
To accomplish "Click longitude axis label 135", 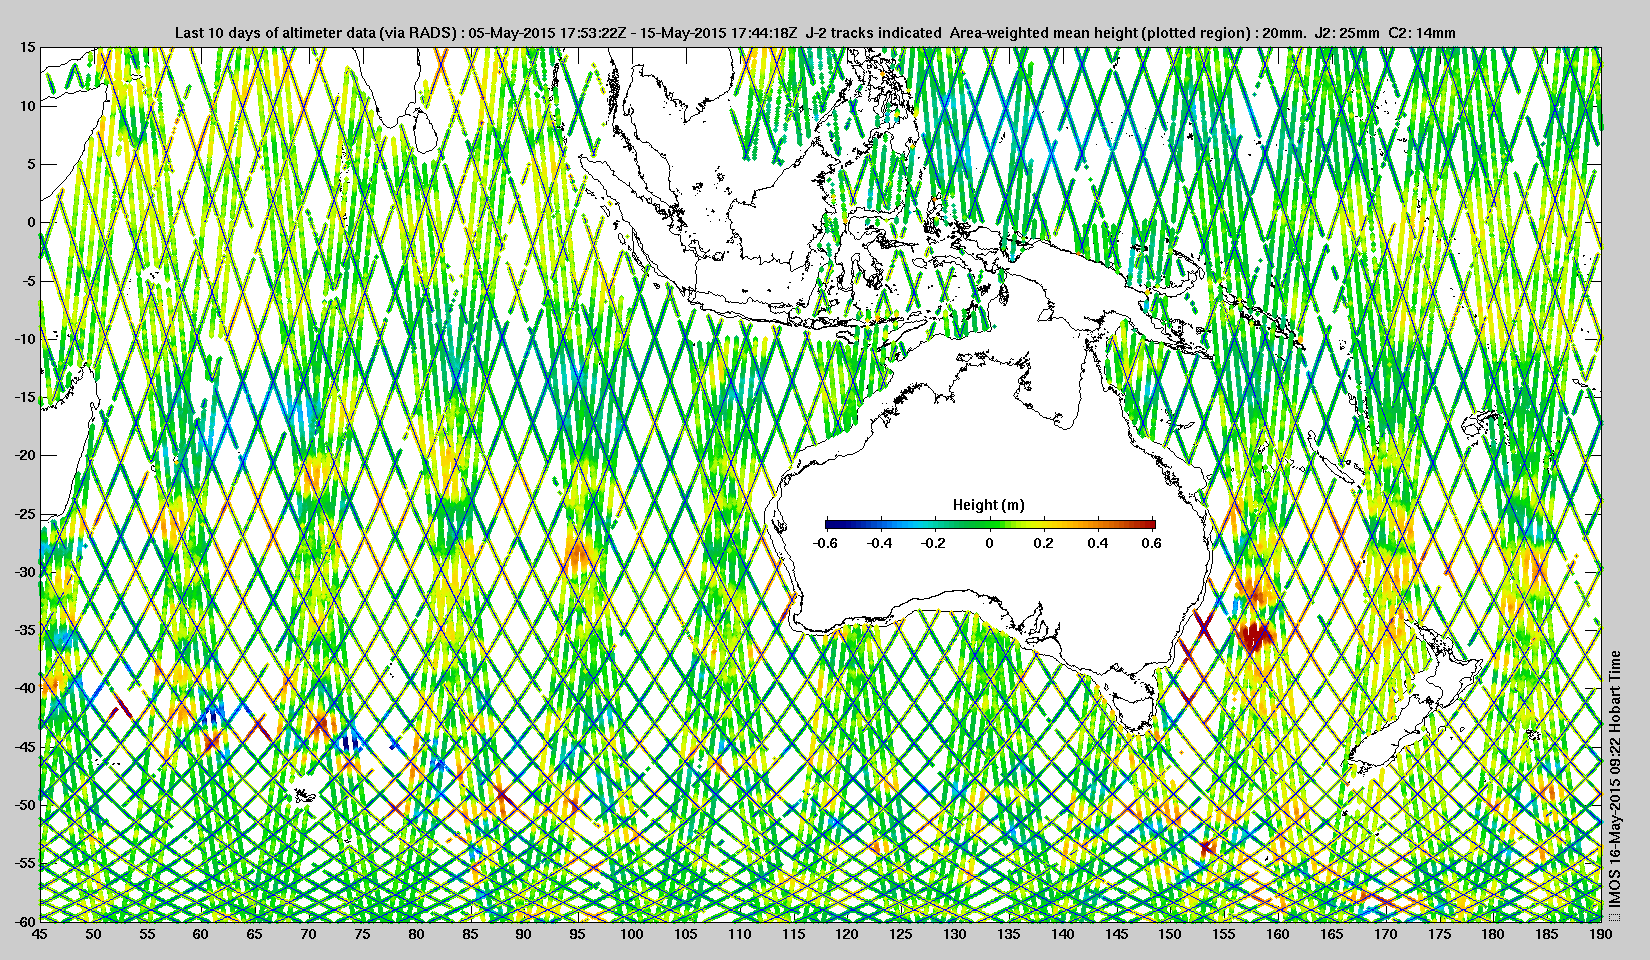I will 1008,934.
